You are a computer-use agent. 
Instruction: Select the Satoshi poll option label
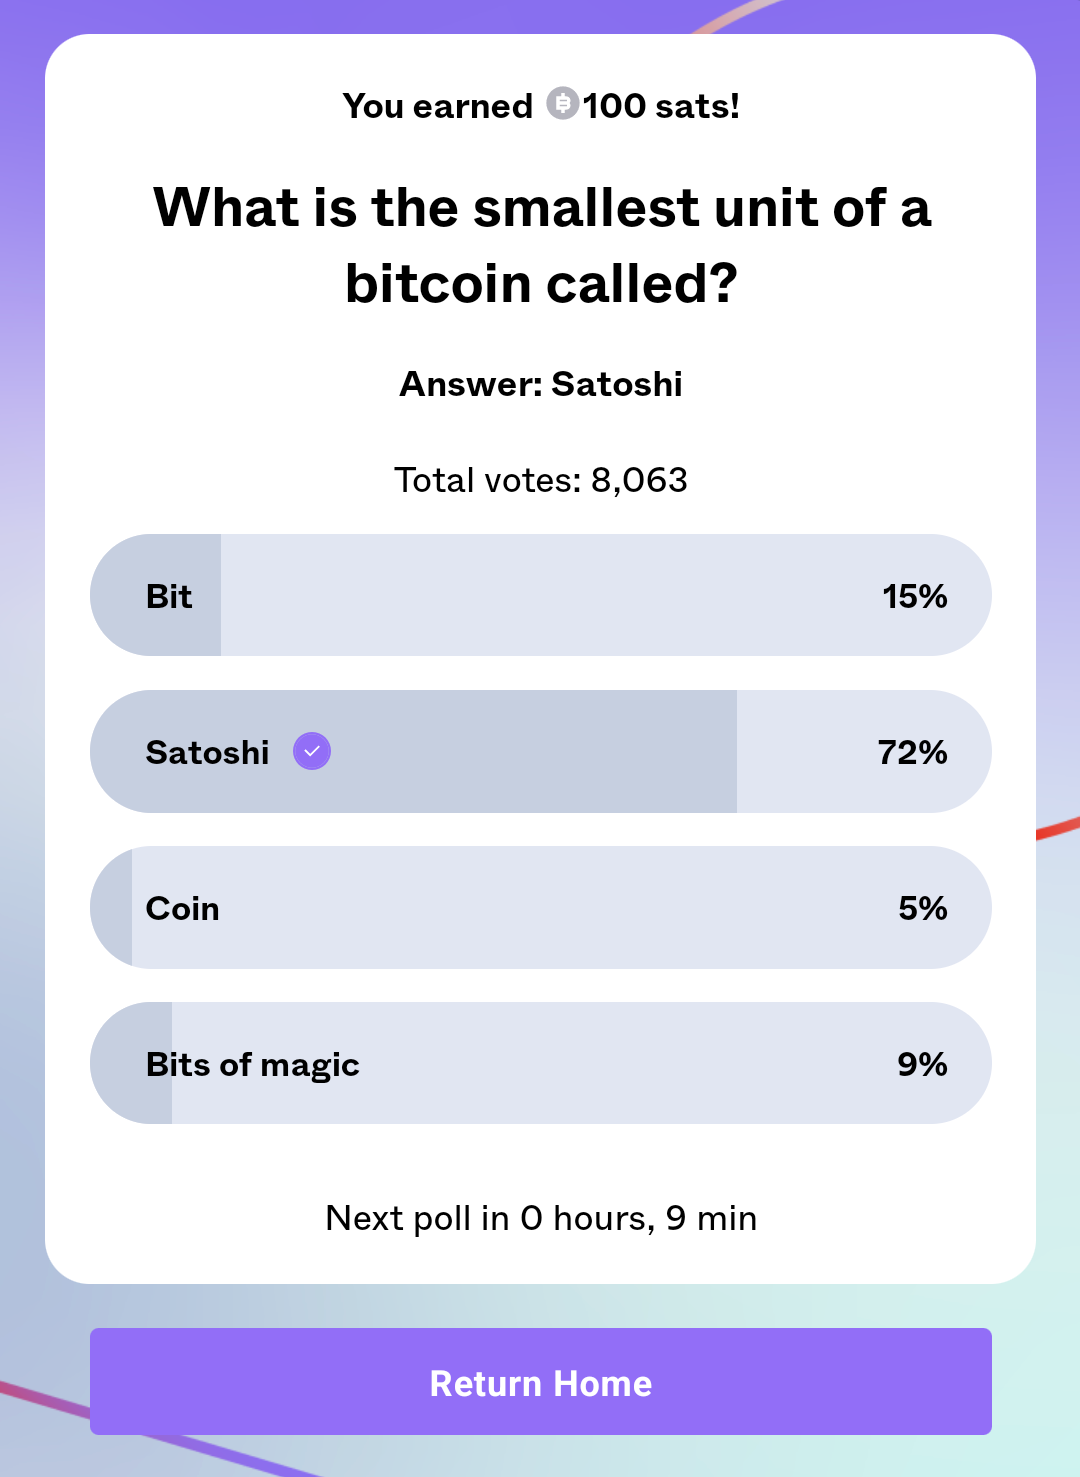tap(207, 752)
